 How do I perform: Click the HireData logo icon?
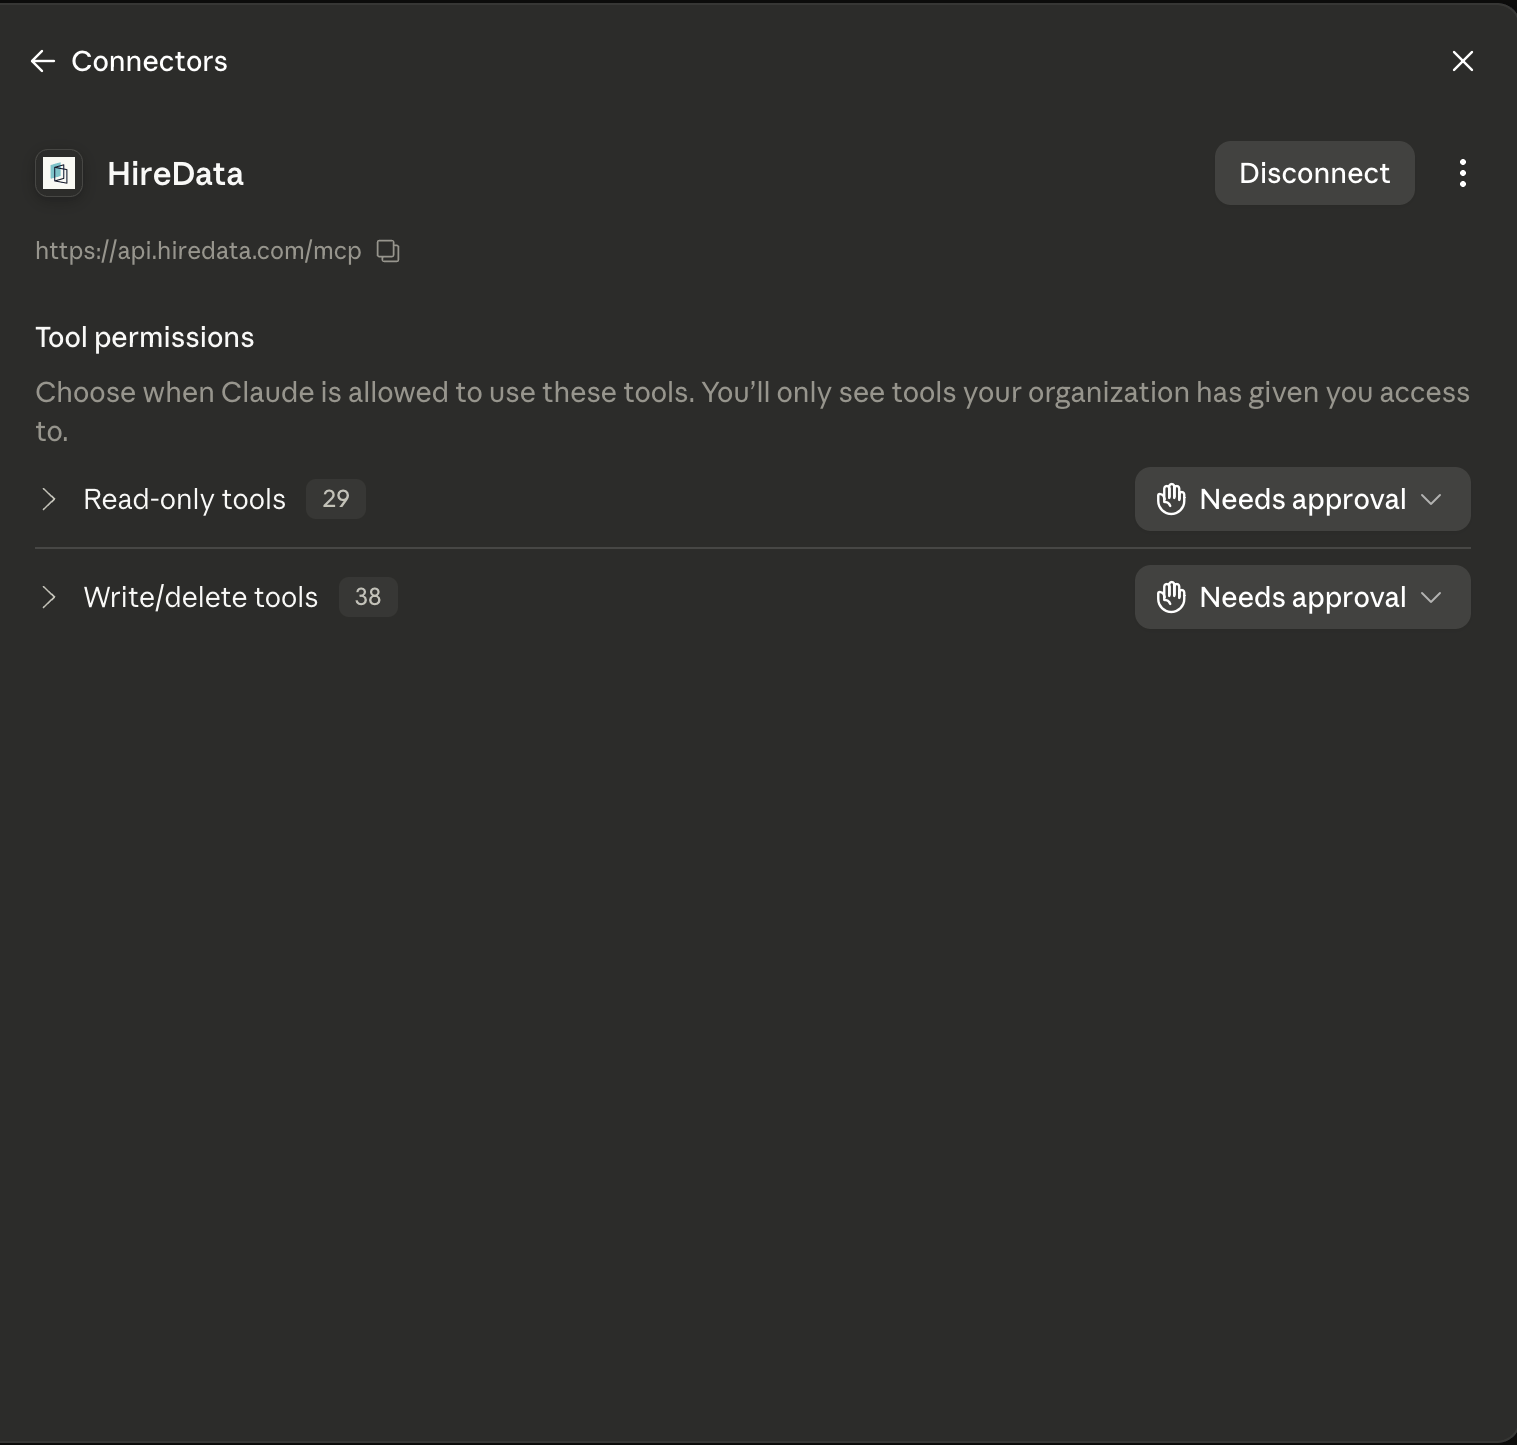pos(59,173)
